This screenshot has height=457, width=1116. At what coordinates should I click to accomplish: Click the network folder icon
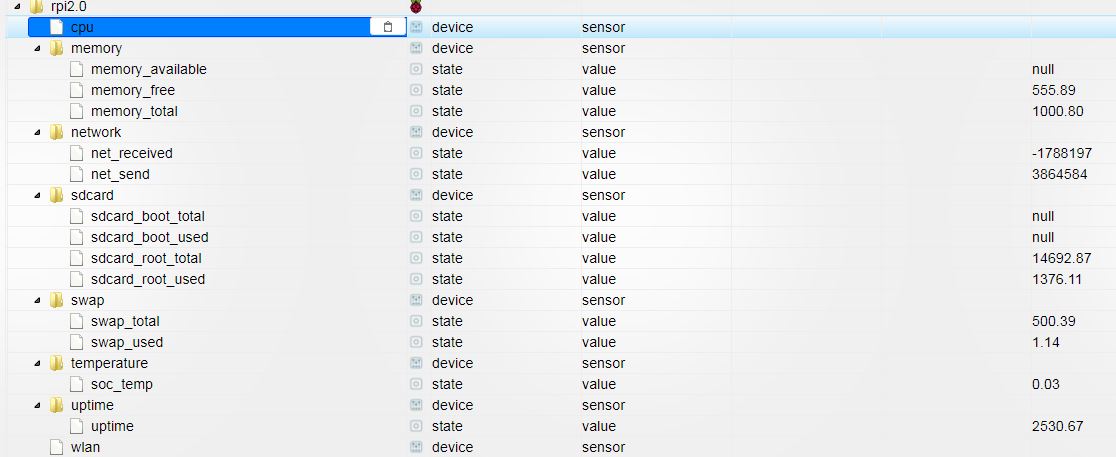click(56, 132)
